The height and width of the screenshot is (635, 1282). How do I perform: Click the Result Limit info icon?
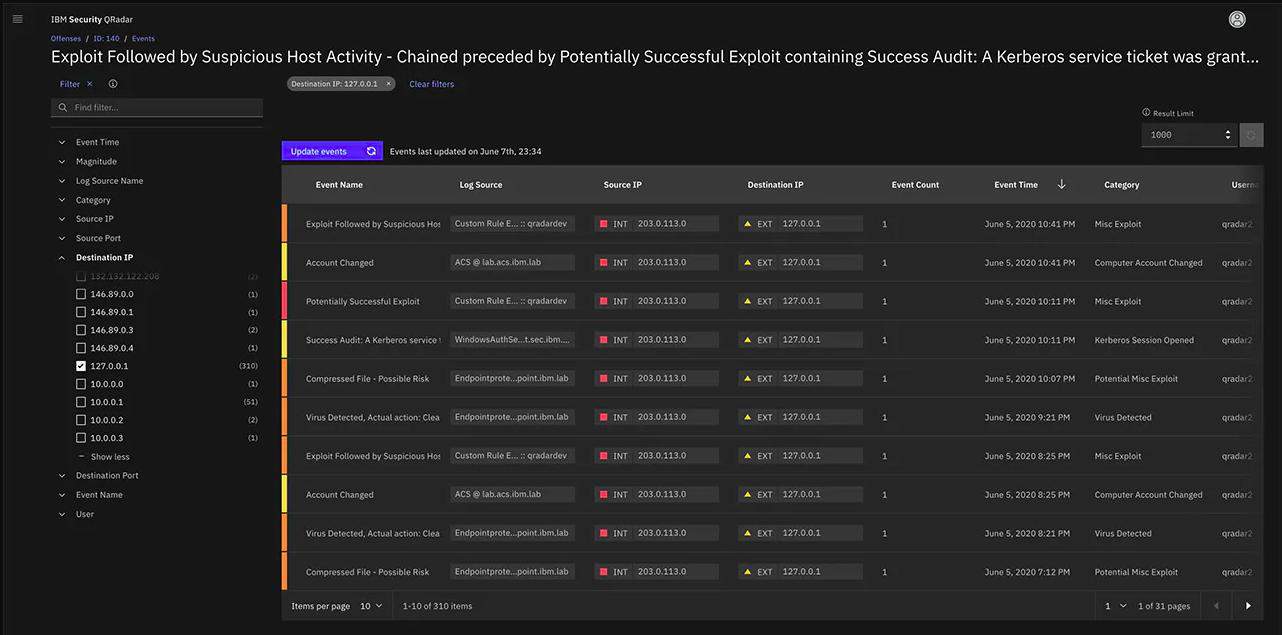point(1146,113)
